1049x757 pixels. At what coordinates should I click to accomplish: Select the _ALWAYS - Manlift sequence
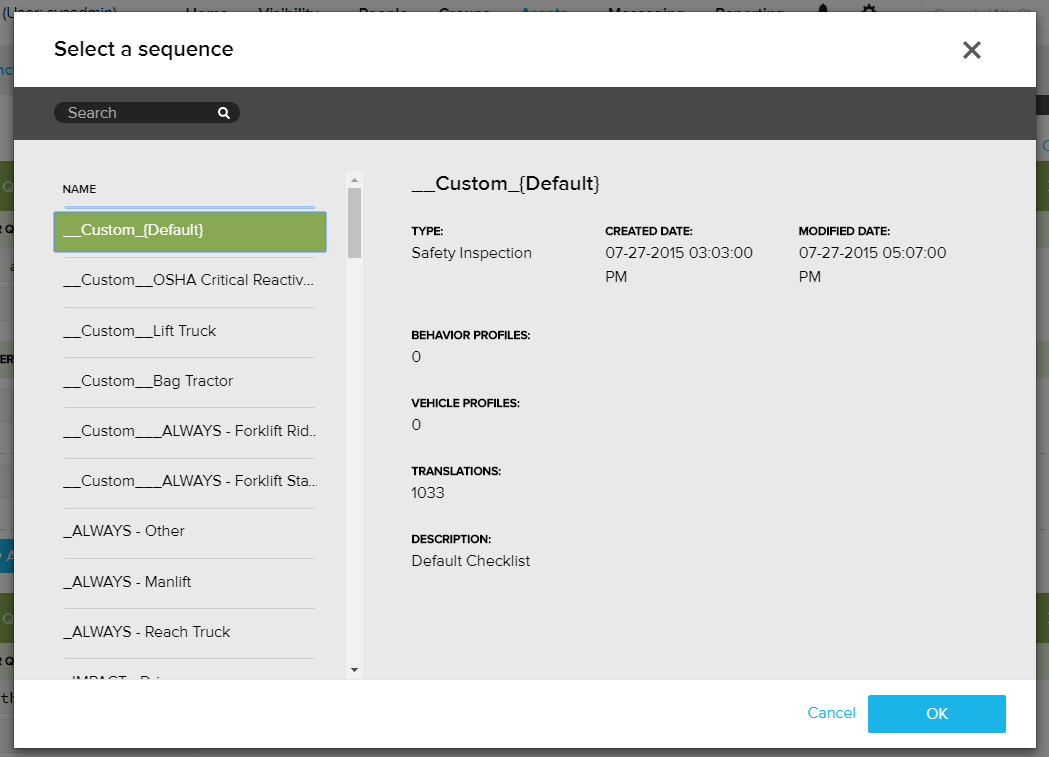[189, 581]
